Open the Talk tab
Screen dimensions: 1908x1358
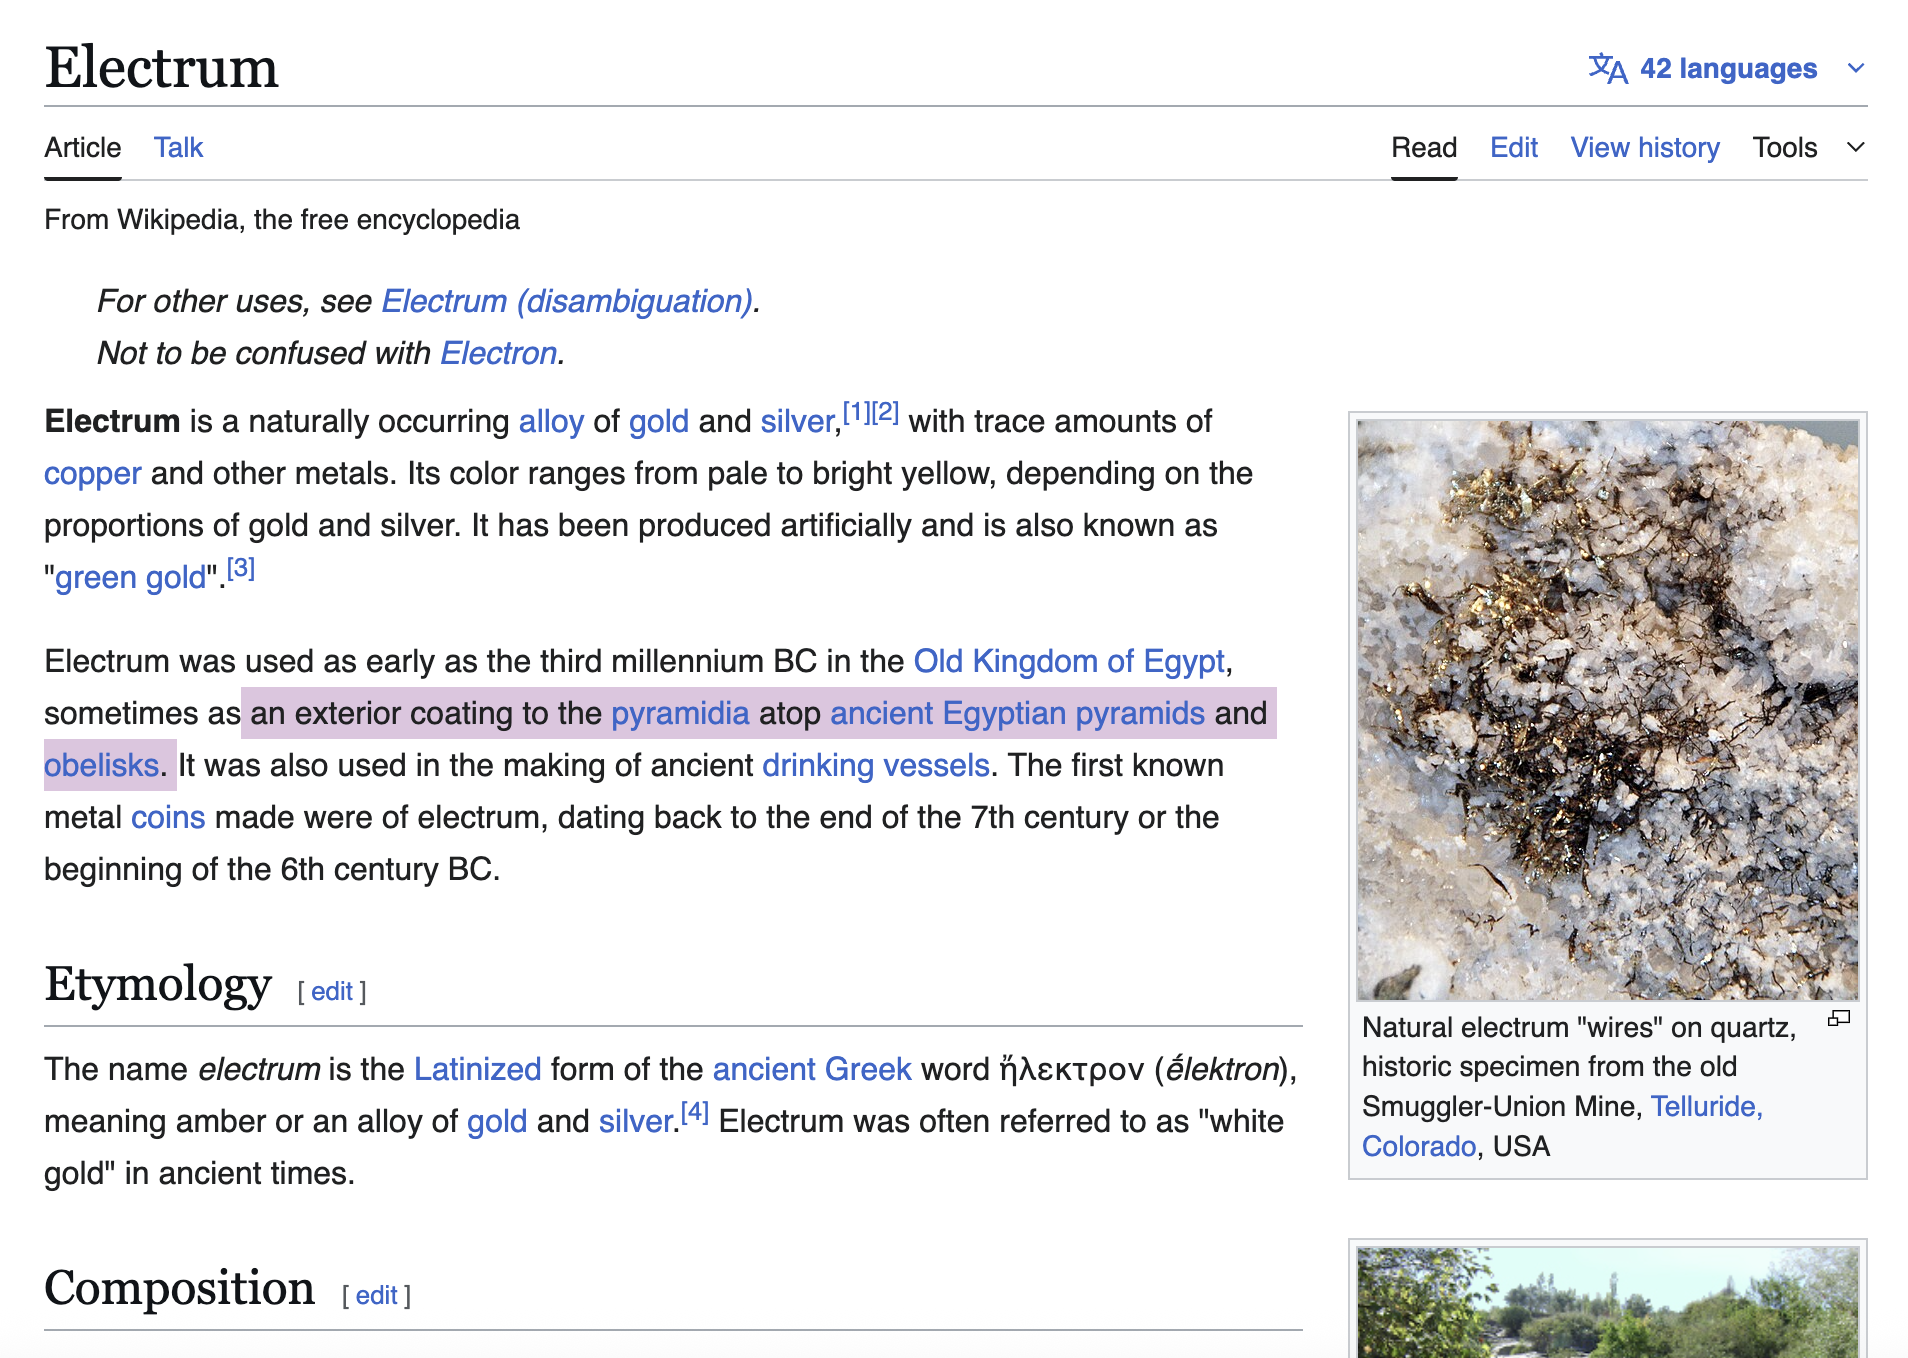point(179,148)
